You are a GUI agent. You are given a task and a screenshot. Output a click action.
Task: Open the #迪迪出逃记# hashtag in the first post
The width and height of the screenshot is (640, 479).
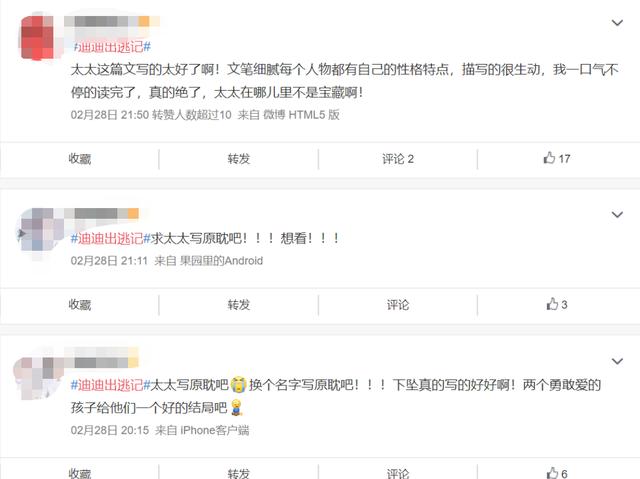(112, 47)
